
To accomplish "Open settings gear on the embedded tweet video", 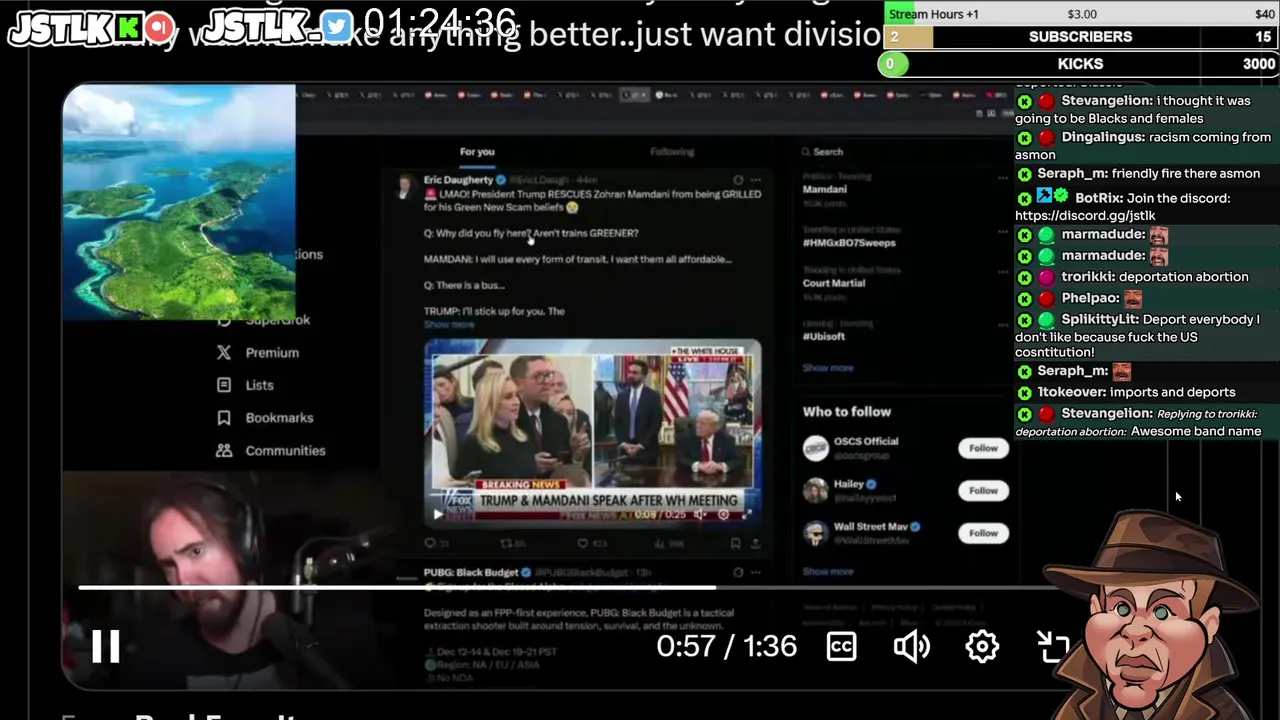I will pos(723,514).
